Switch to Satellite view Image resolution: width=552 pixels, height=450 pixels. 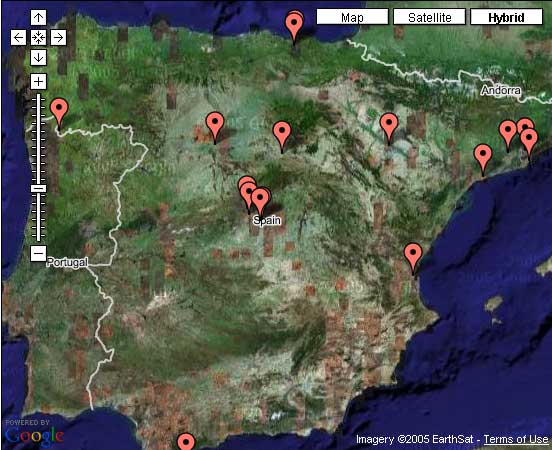(x=429, y=17)
